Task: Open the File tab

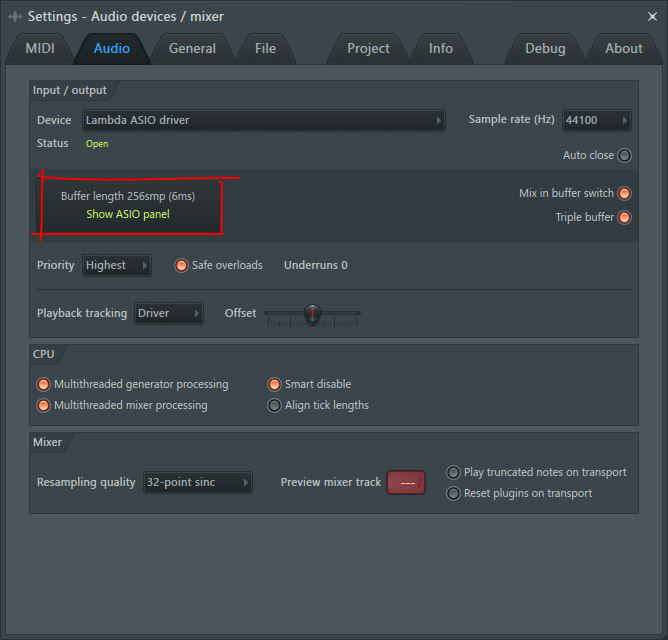Action: (265, 49)
